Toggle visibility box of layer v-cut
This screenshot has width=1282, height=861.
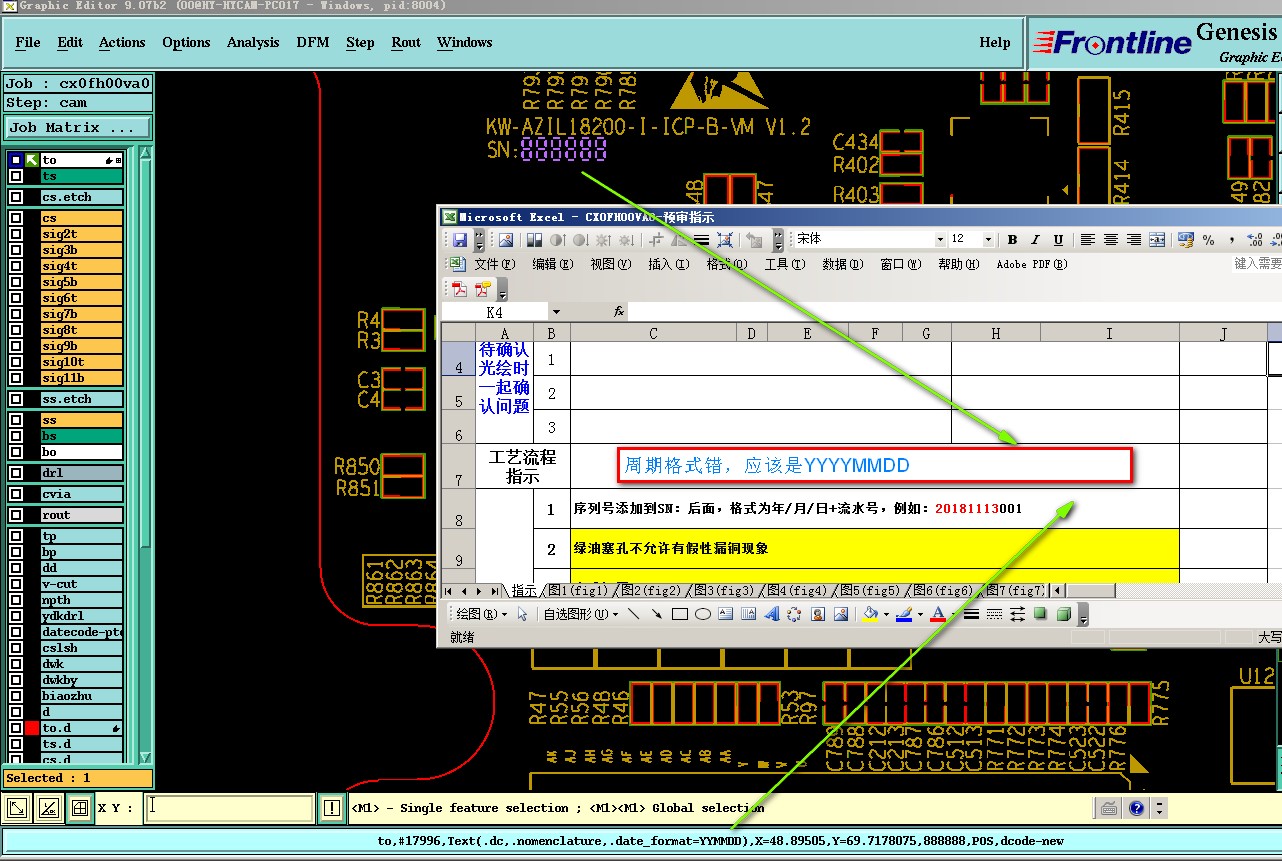16,584
